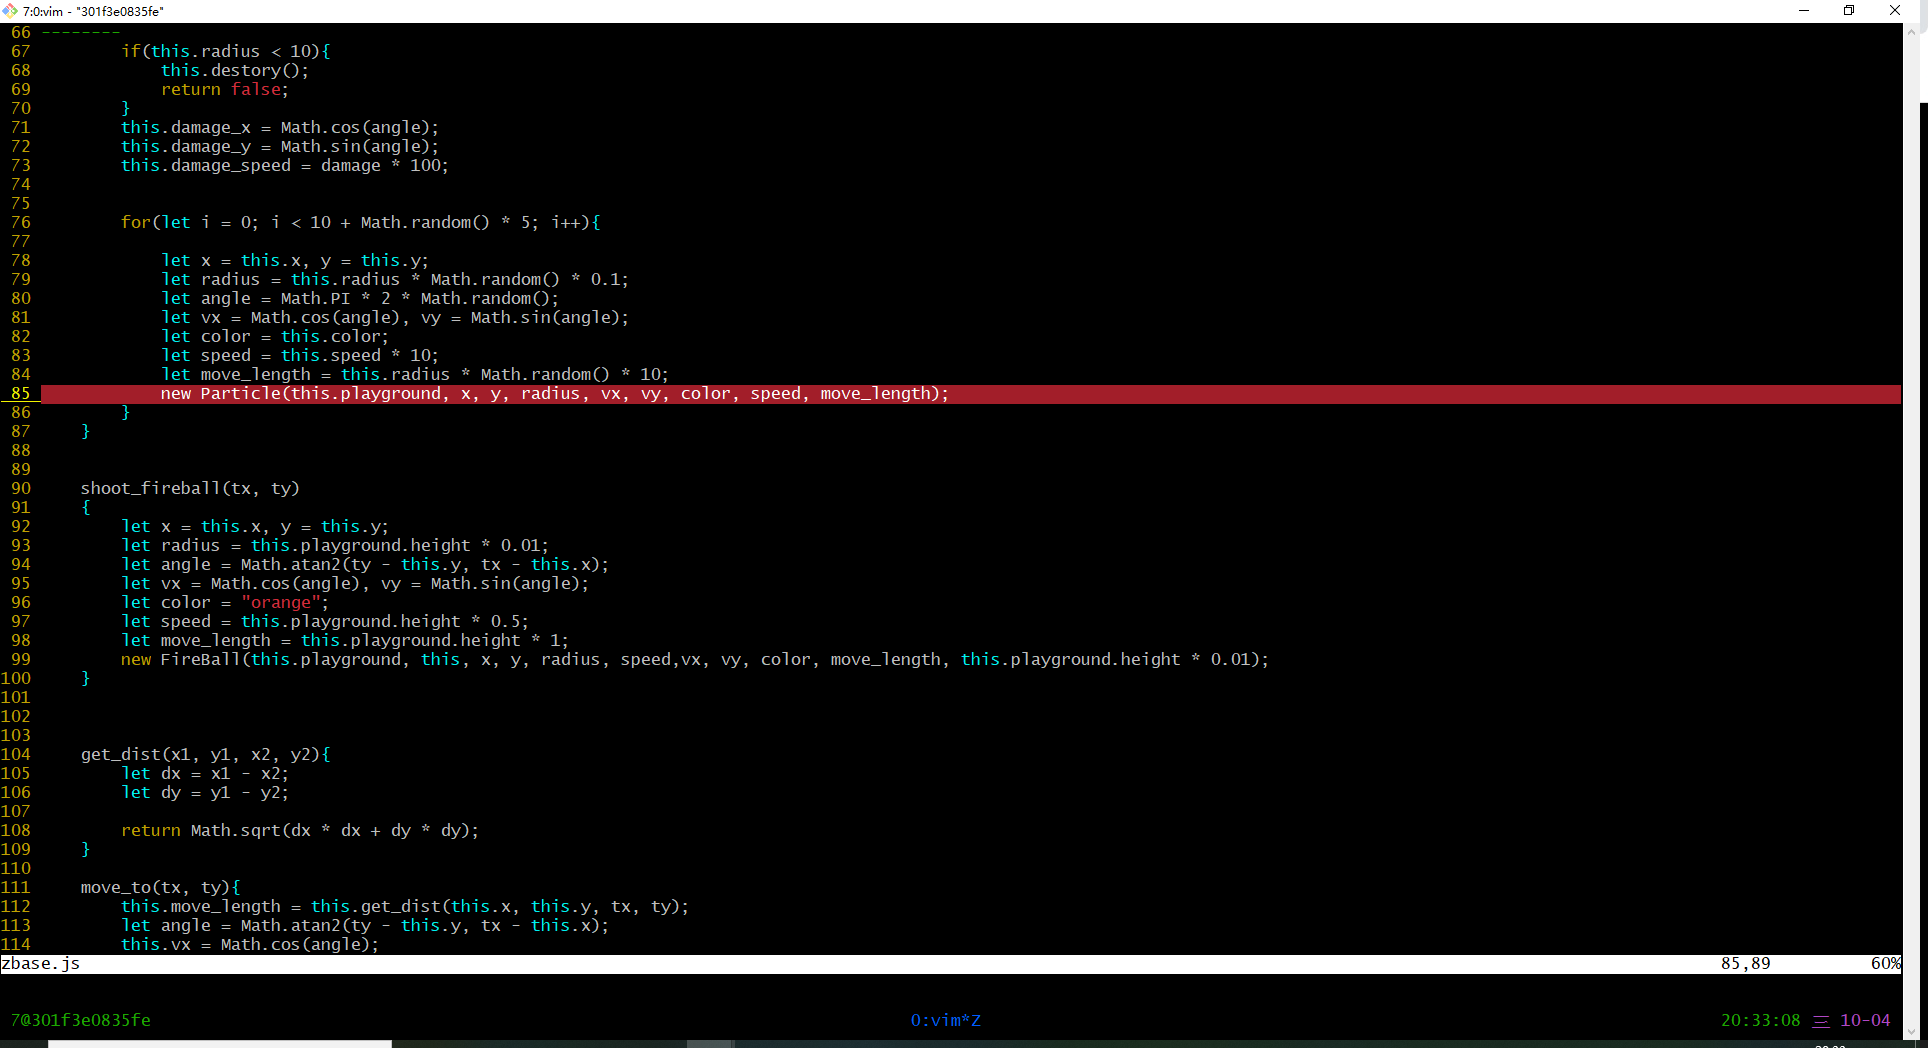
Task: Close the vim terminal window
Action: 1894,11
